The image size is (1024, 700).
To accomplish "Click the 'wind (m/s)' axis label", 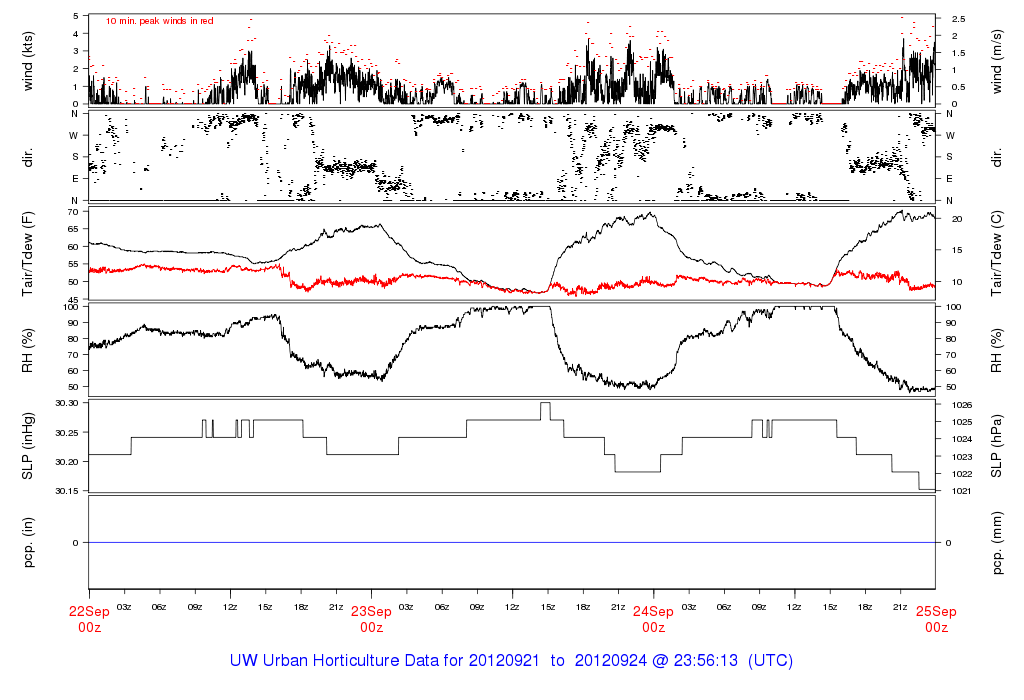I will [996, 62].
